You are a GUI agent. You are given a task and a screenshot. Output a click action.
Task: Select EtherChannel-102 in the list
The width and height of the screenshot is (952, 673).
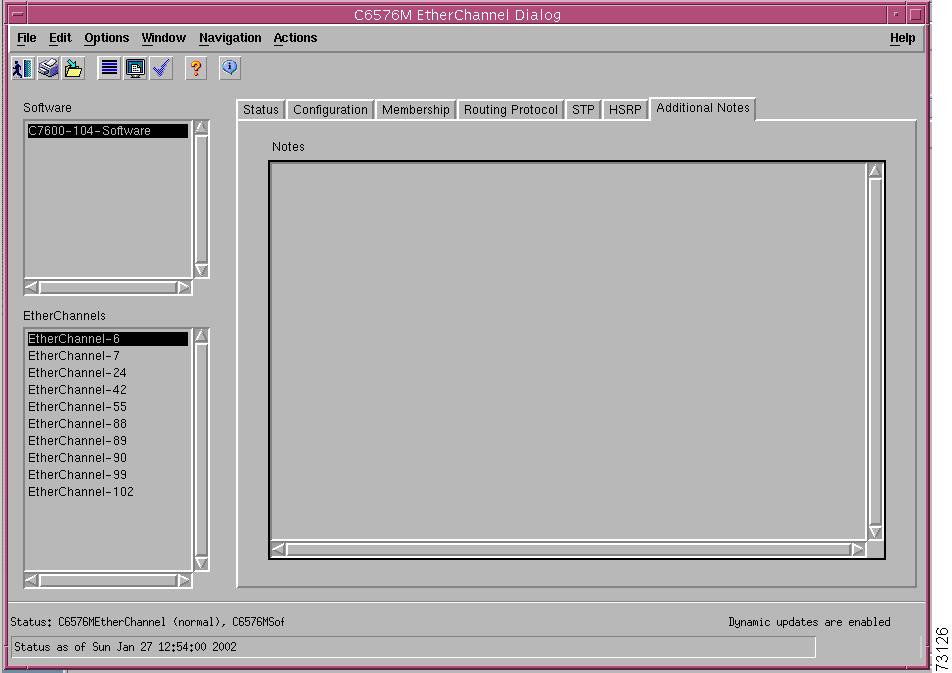[107, 492]
